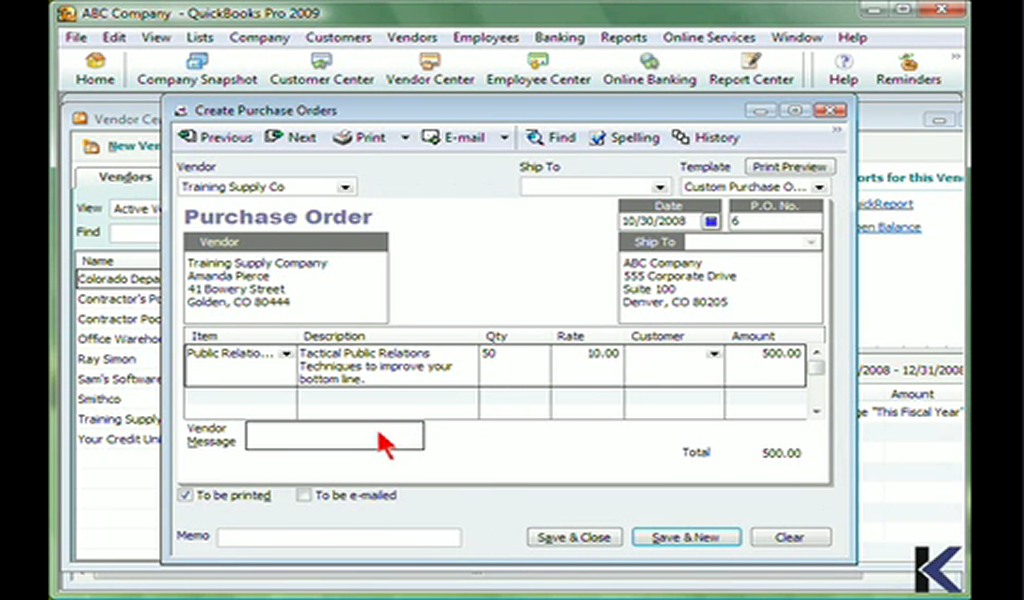Open the Print options dropdown arrow
Screen dimensions: 1024x600
coord(405,138)
